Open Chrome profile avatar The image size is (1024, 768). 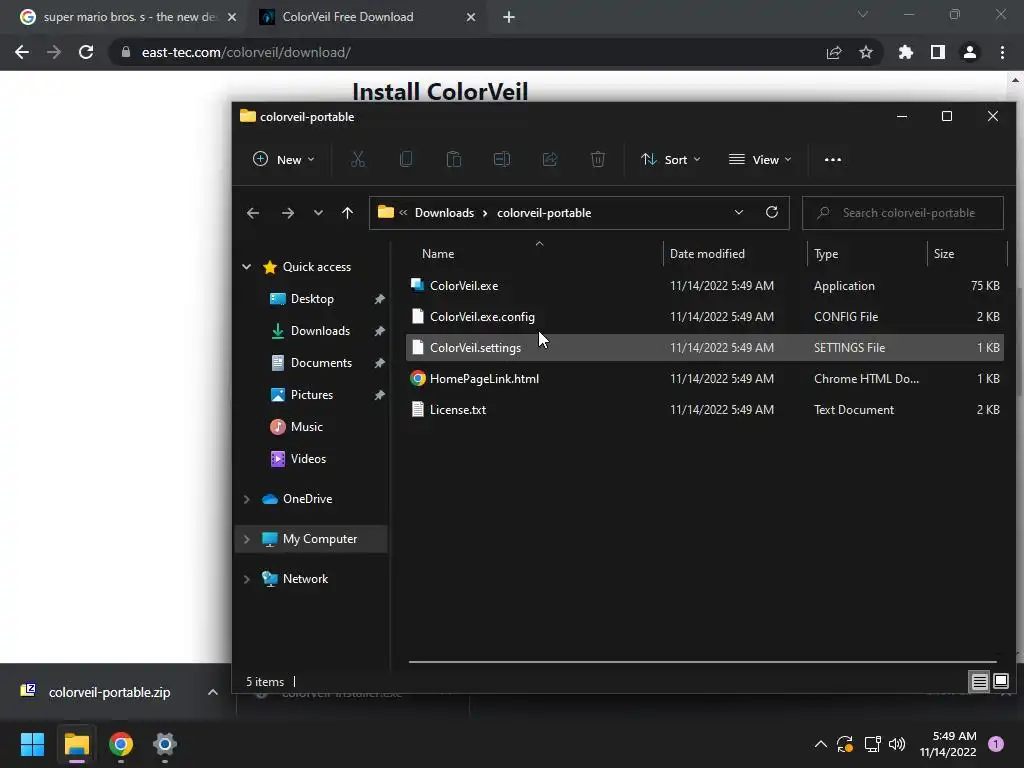coord(970,52)
